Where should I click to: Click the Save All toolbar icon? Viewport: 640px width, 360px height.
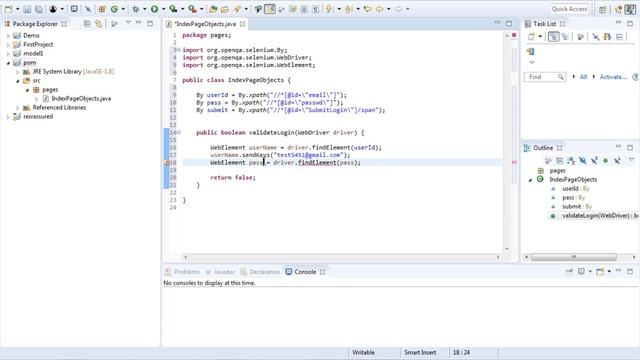coord(38,9)
